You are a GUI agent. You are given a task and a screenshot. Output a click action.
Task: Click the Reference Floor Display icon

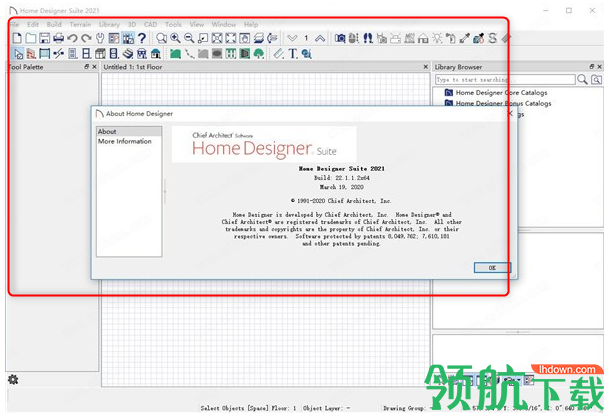point(258,38)
